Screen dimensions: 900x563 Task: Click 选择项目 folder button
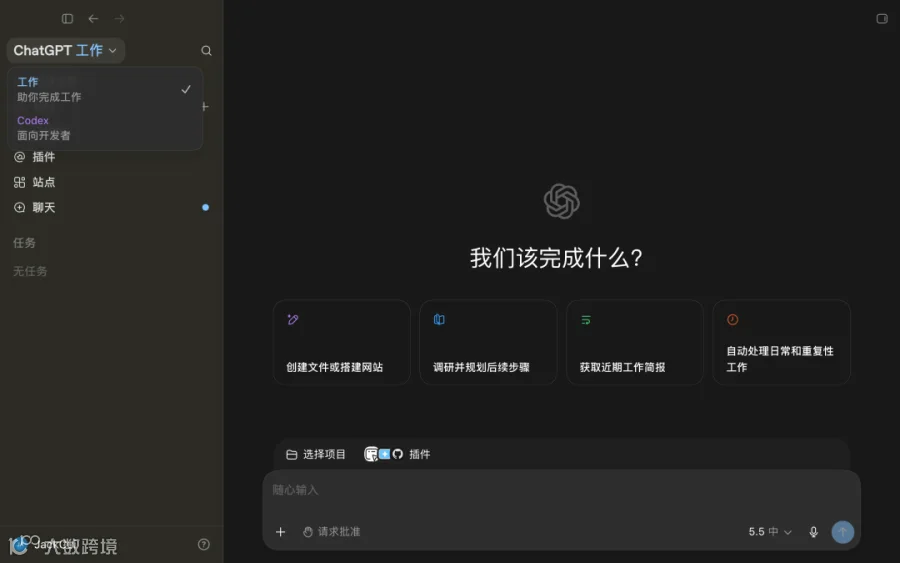(316, 454)
